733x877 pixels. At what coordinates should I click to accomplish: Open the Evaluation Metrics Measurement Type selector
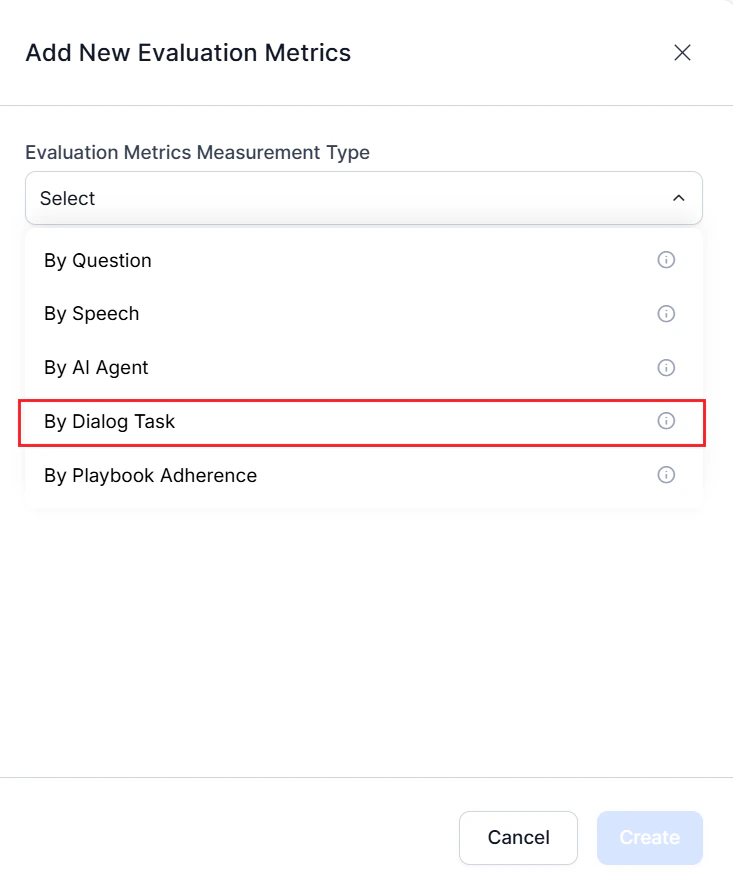pyautogui.click(x=364, y=198)
